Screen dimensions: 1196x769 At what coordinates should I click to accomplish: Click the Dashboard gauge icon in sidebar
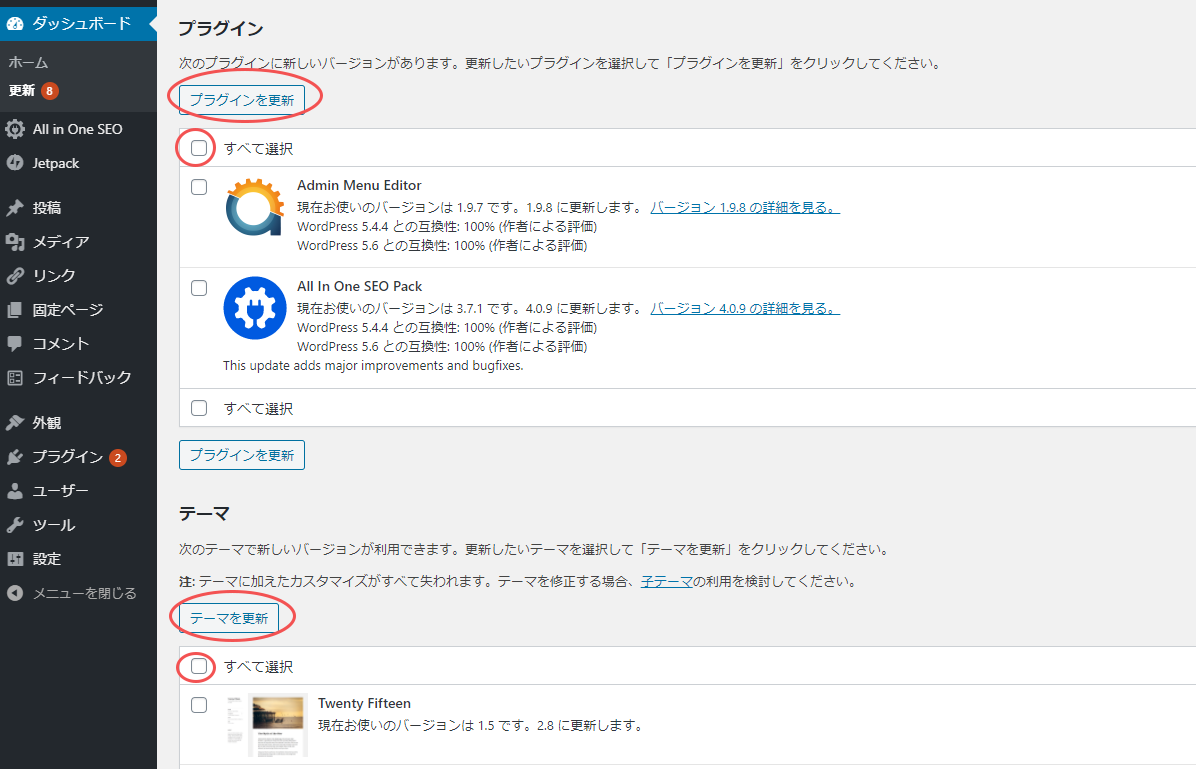[15, 24]
